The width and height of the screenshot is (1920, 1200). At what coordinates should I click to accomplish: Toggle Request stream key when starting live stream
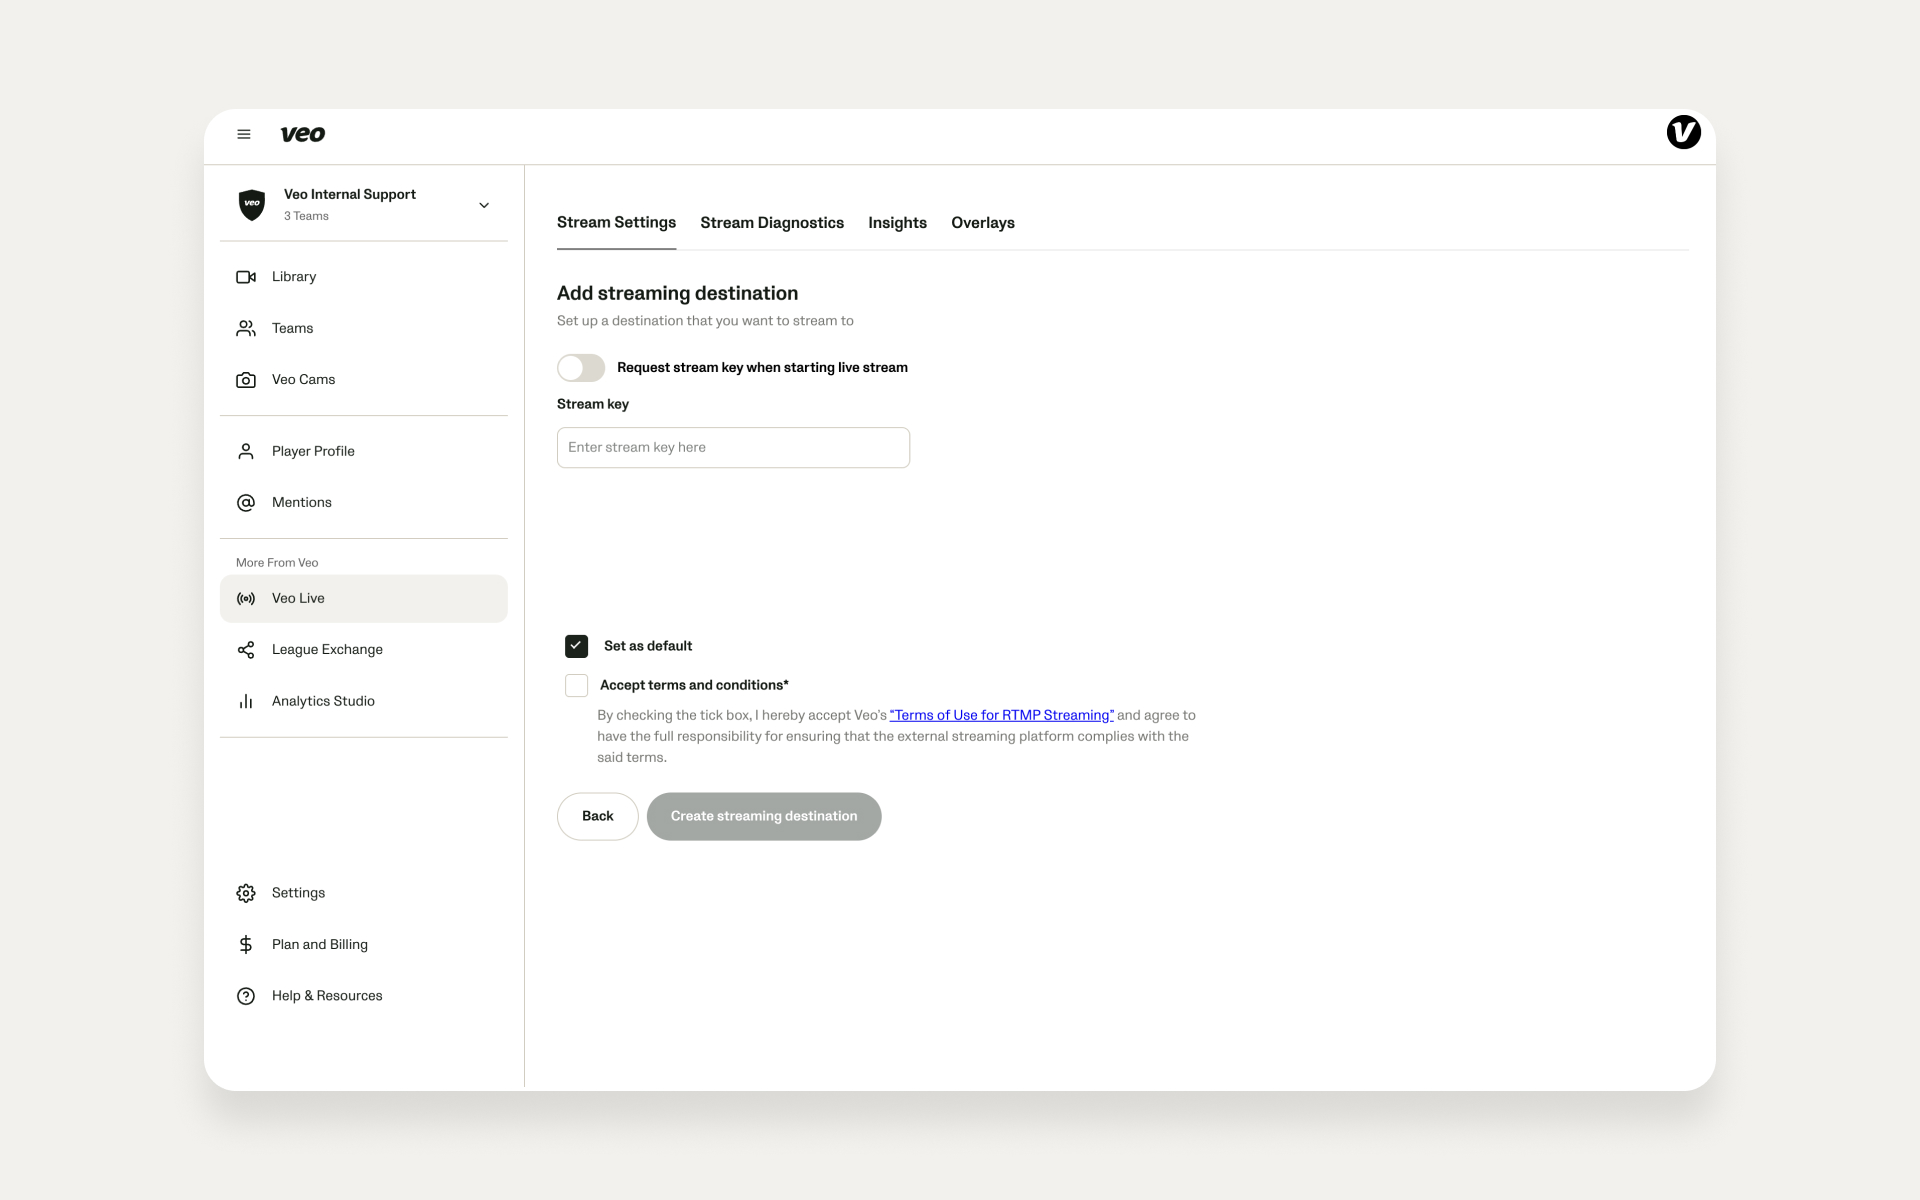pyautogui.click(x=581, y=368)
